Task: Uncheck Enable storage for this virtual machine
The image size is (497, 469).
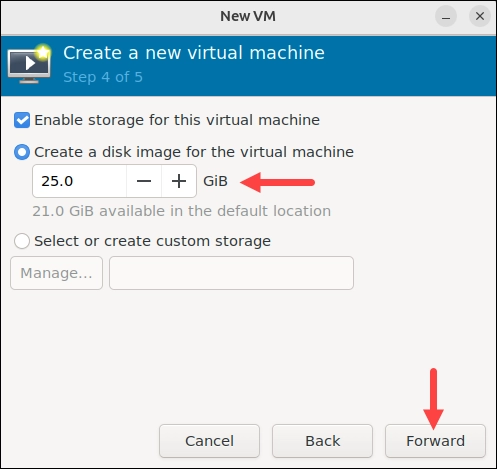Action: pos(22,120)
